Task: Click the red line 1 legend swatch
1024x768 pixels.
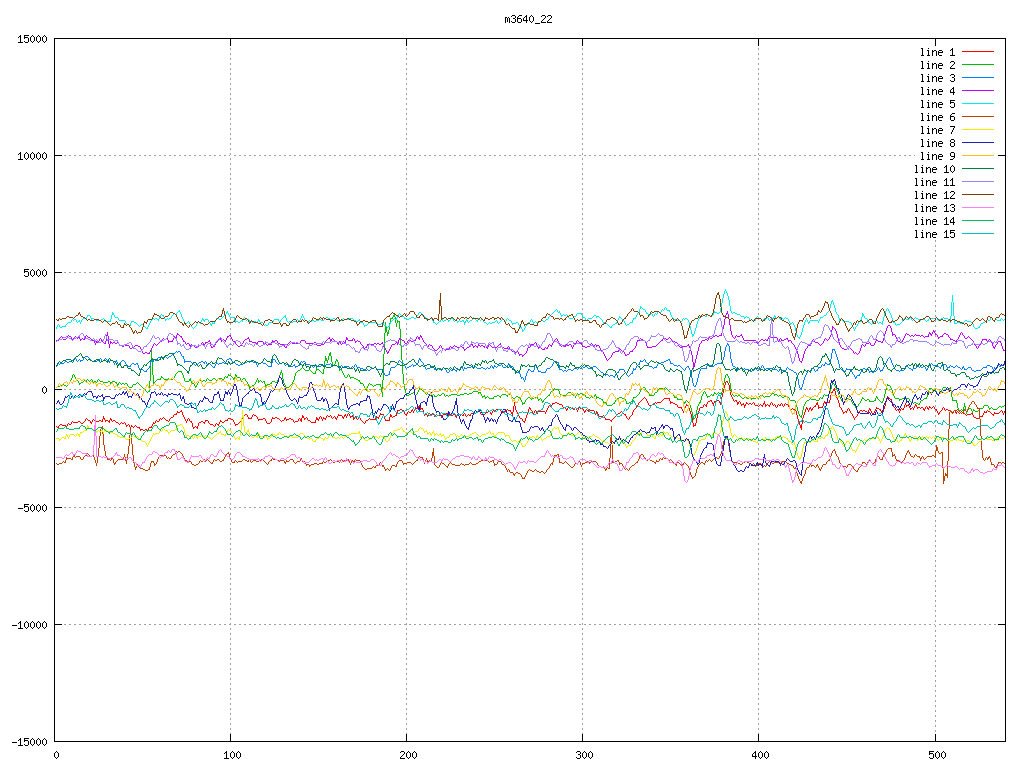Action: click(x=978, y=52)
